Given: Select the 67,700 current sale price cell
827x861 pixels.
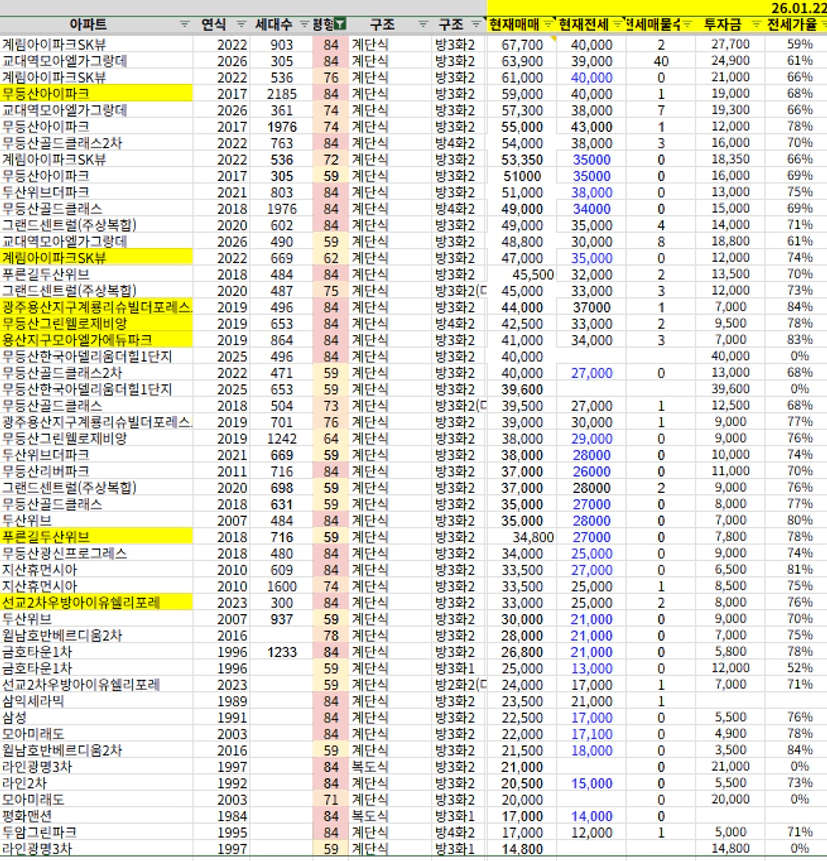Looking at the screenshot, I should [522, 44].
